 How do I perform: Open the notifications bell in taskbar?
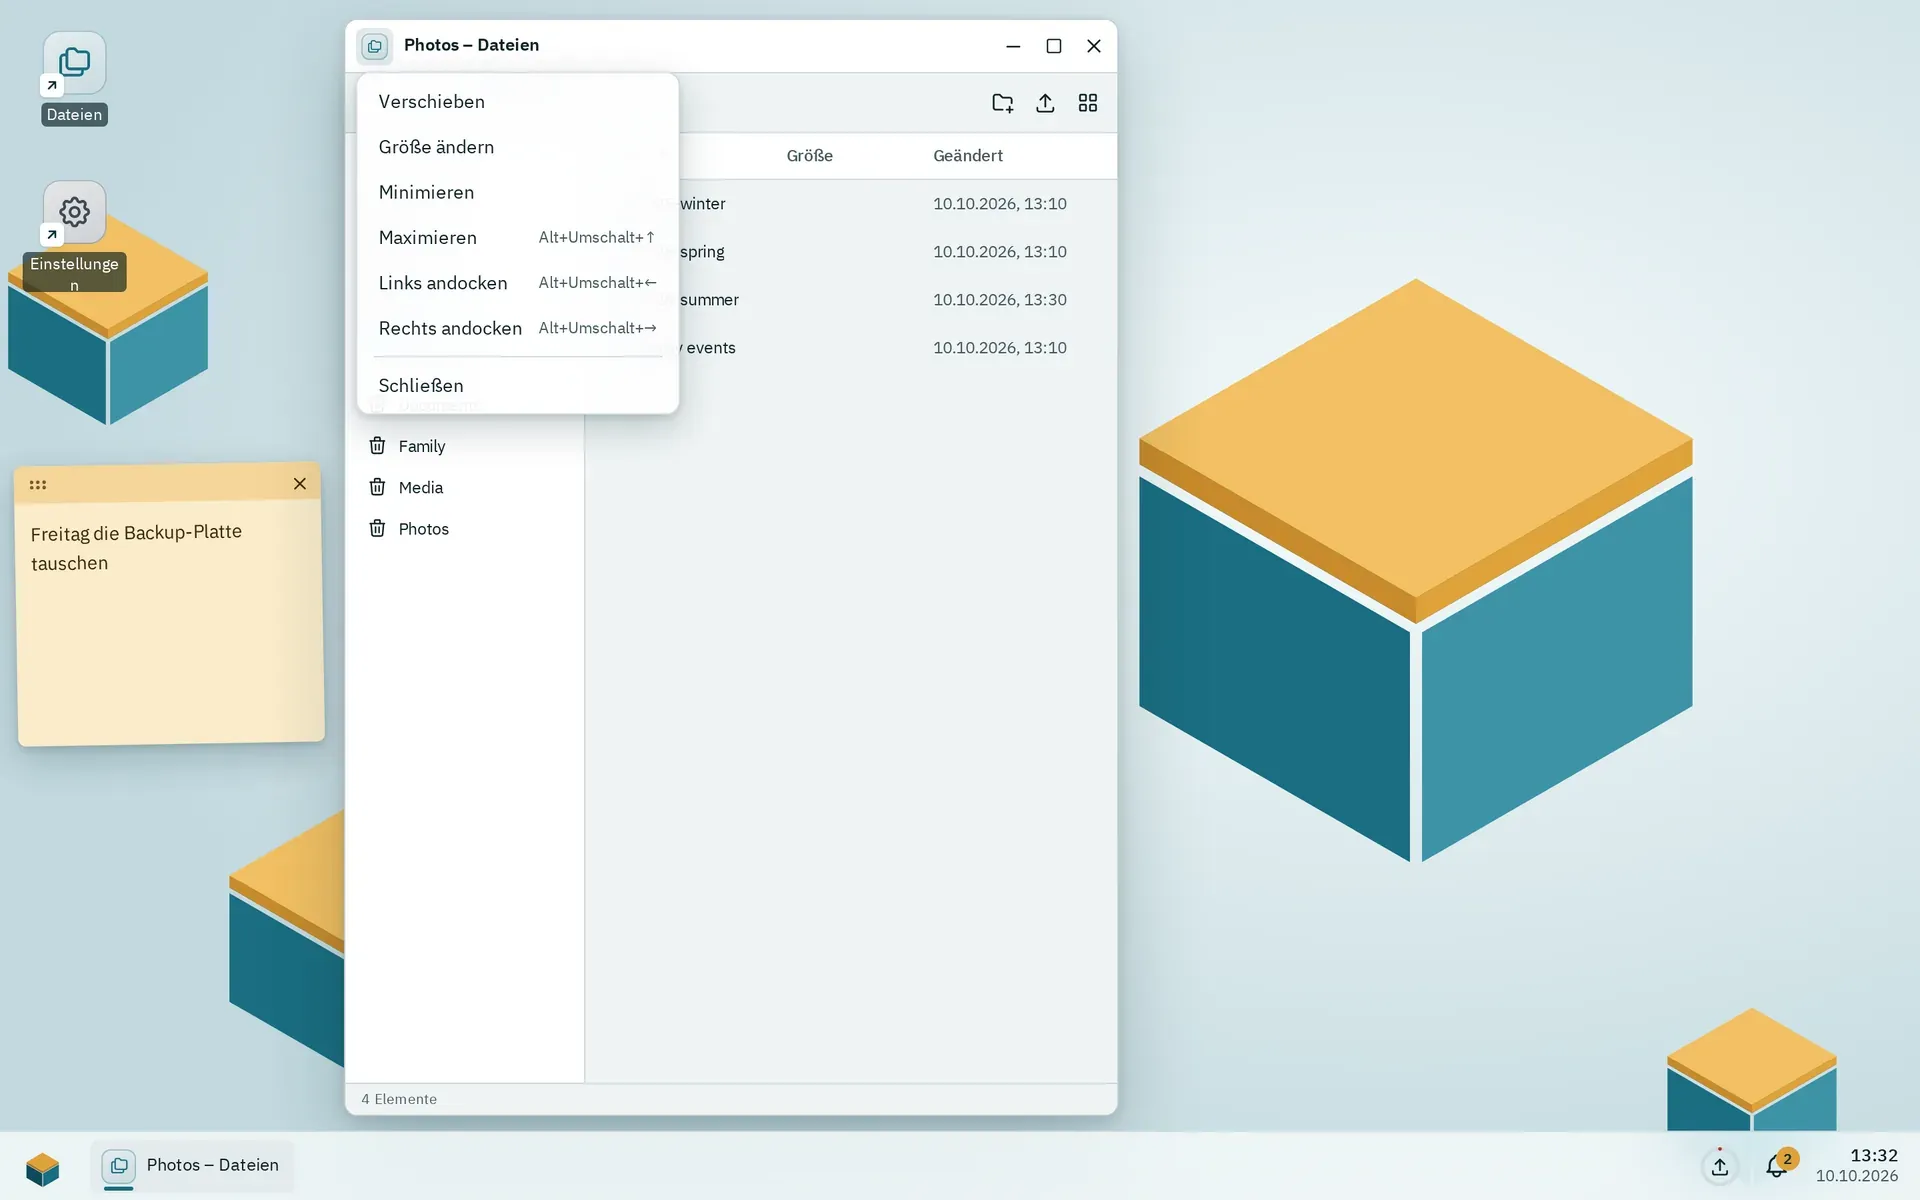[1777, 1166]
